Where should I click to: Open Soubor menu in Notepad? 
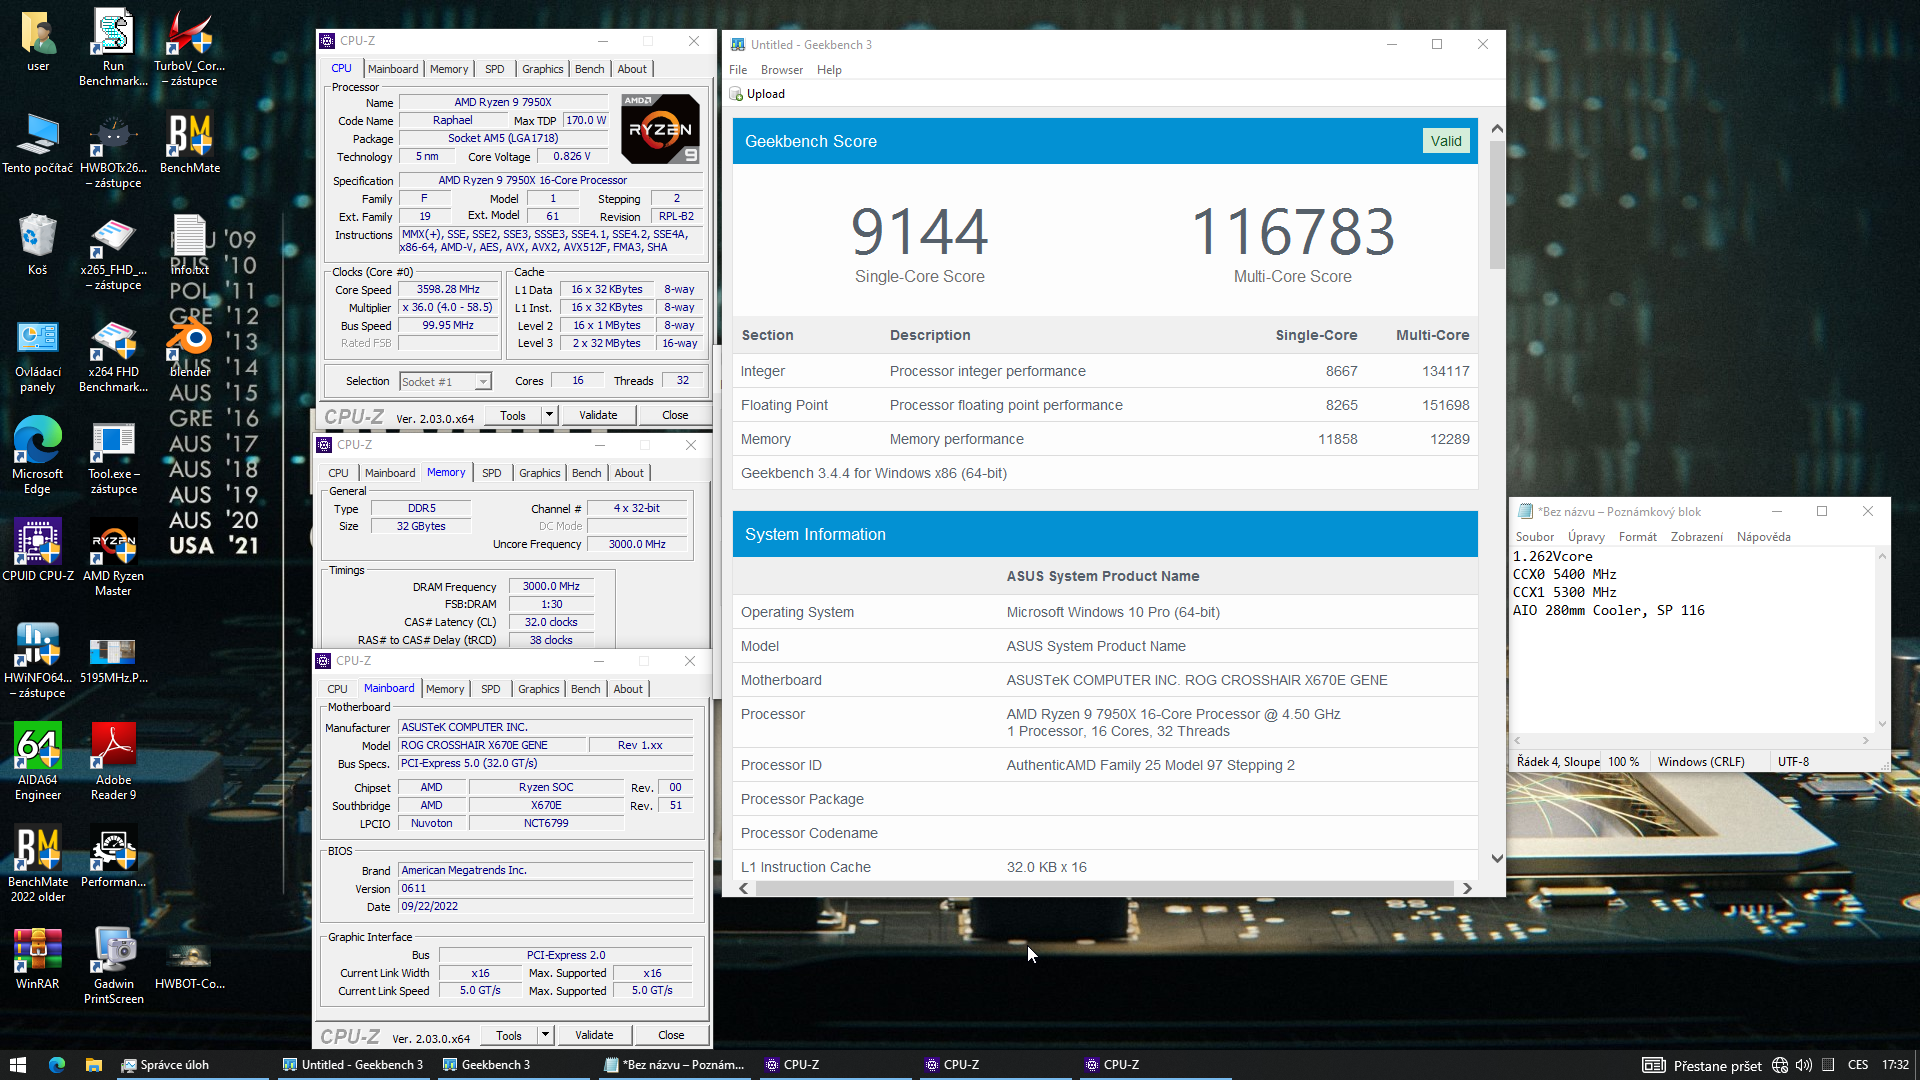[x=1534, y=537]
